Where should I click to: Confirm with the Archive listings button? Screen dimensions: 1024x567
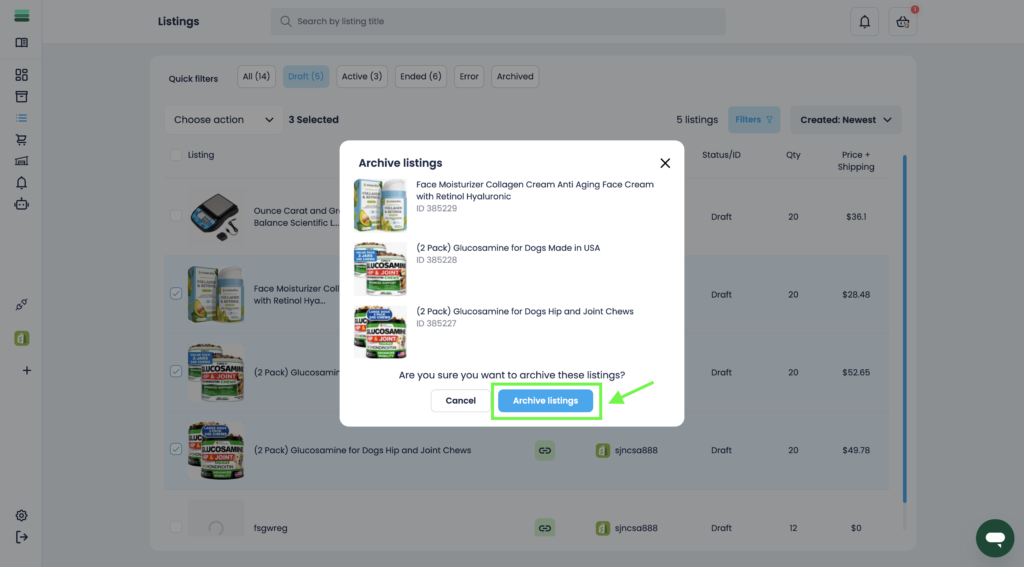click(545, 401)
